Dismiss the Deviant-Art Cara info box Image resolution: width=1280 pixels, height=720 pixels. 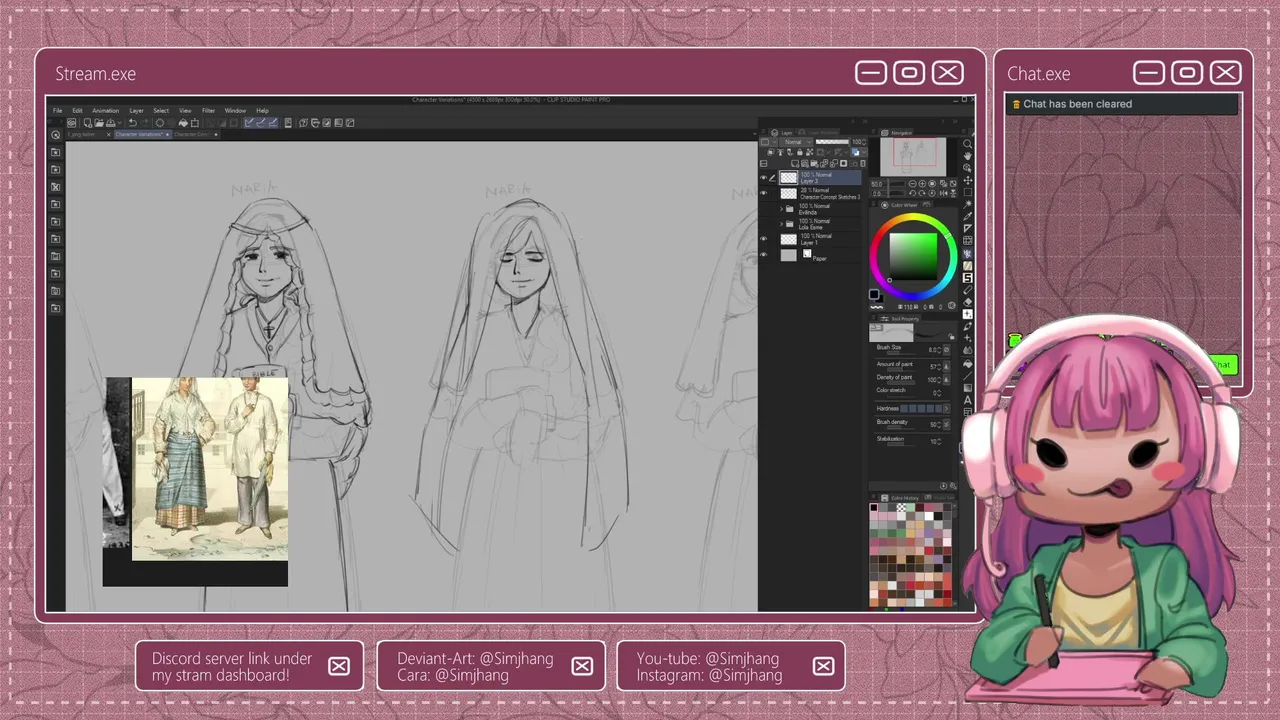point(582,666)
